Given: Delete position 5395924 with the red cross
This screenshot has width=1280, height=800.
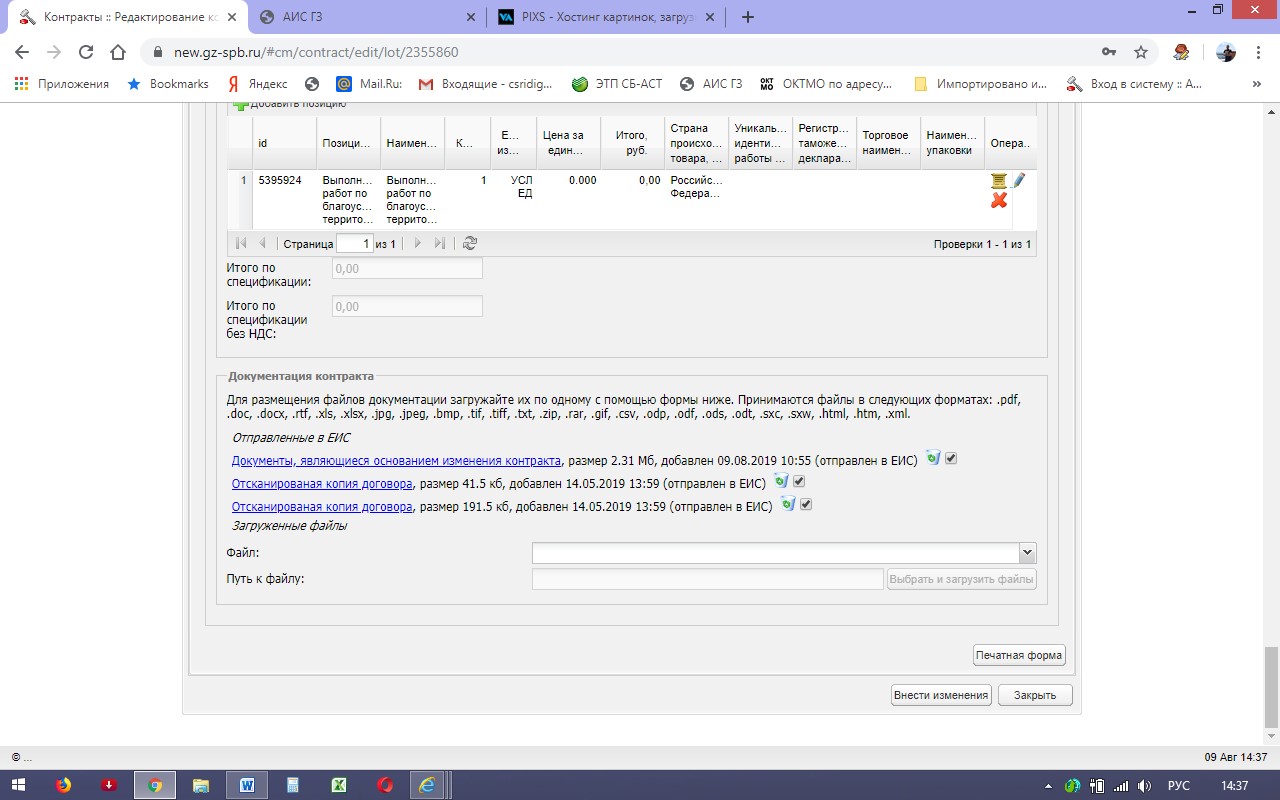Looking at the screenshot, I should [998, 200].
